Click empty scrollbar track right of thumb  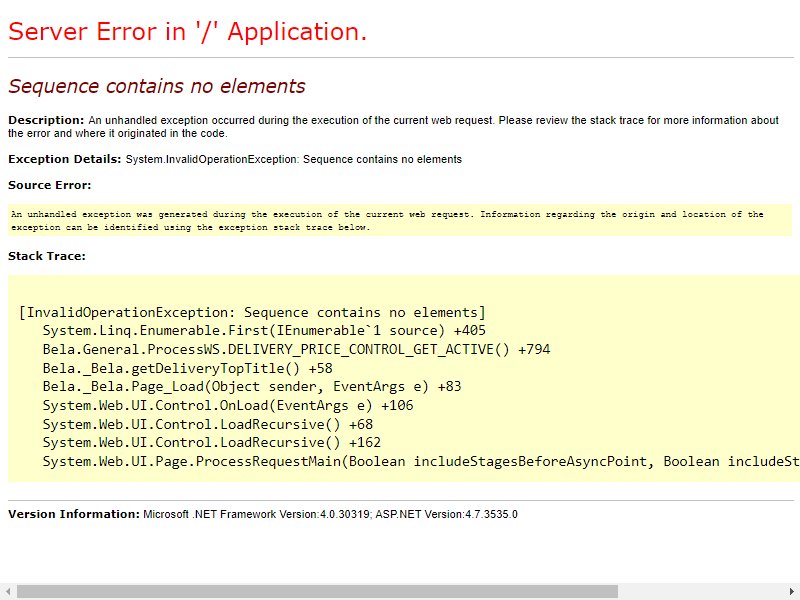click(x=700, y=592)
